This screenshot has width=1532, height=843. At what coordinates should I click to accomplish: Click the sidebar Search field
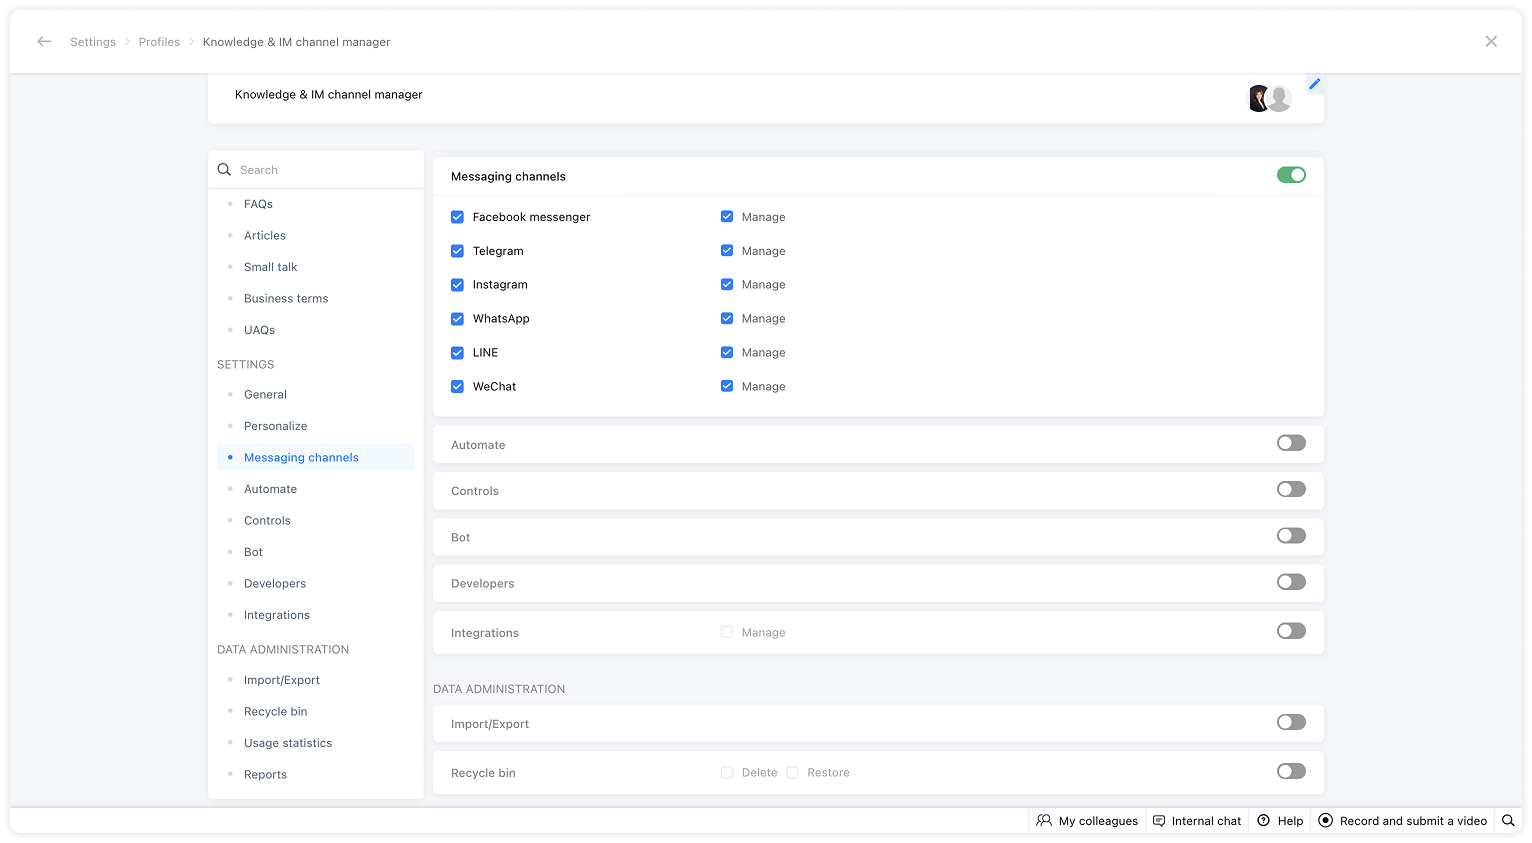point(320,170)
